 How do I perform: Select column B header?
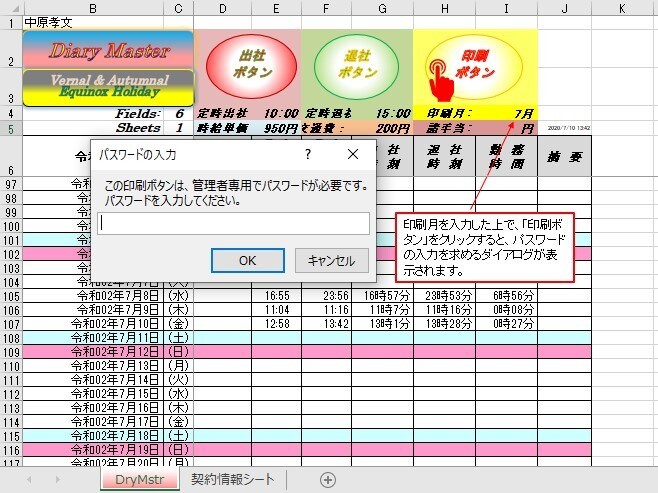[x=93, y=8]
